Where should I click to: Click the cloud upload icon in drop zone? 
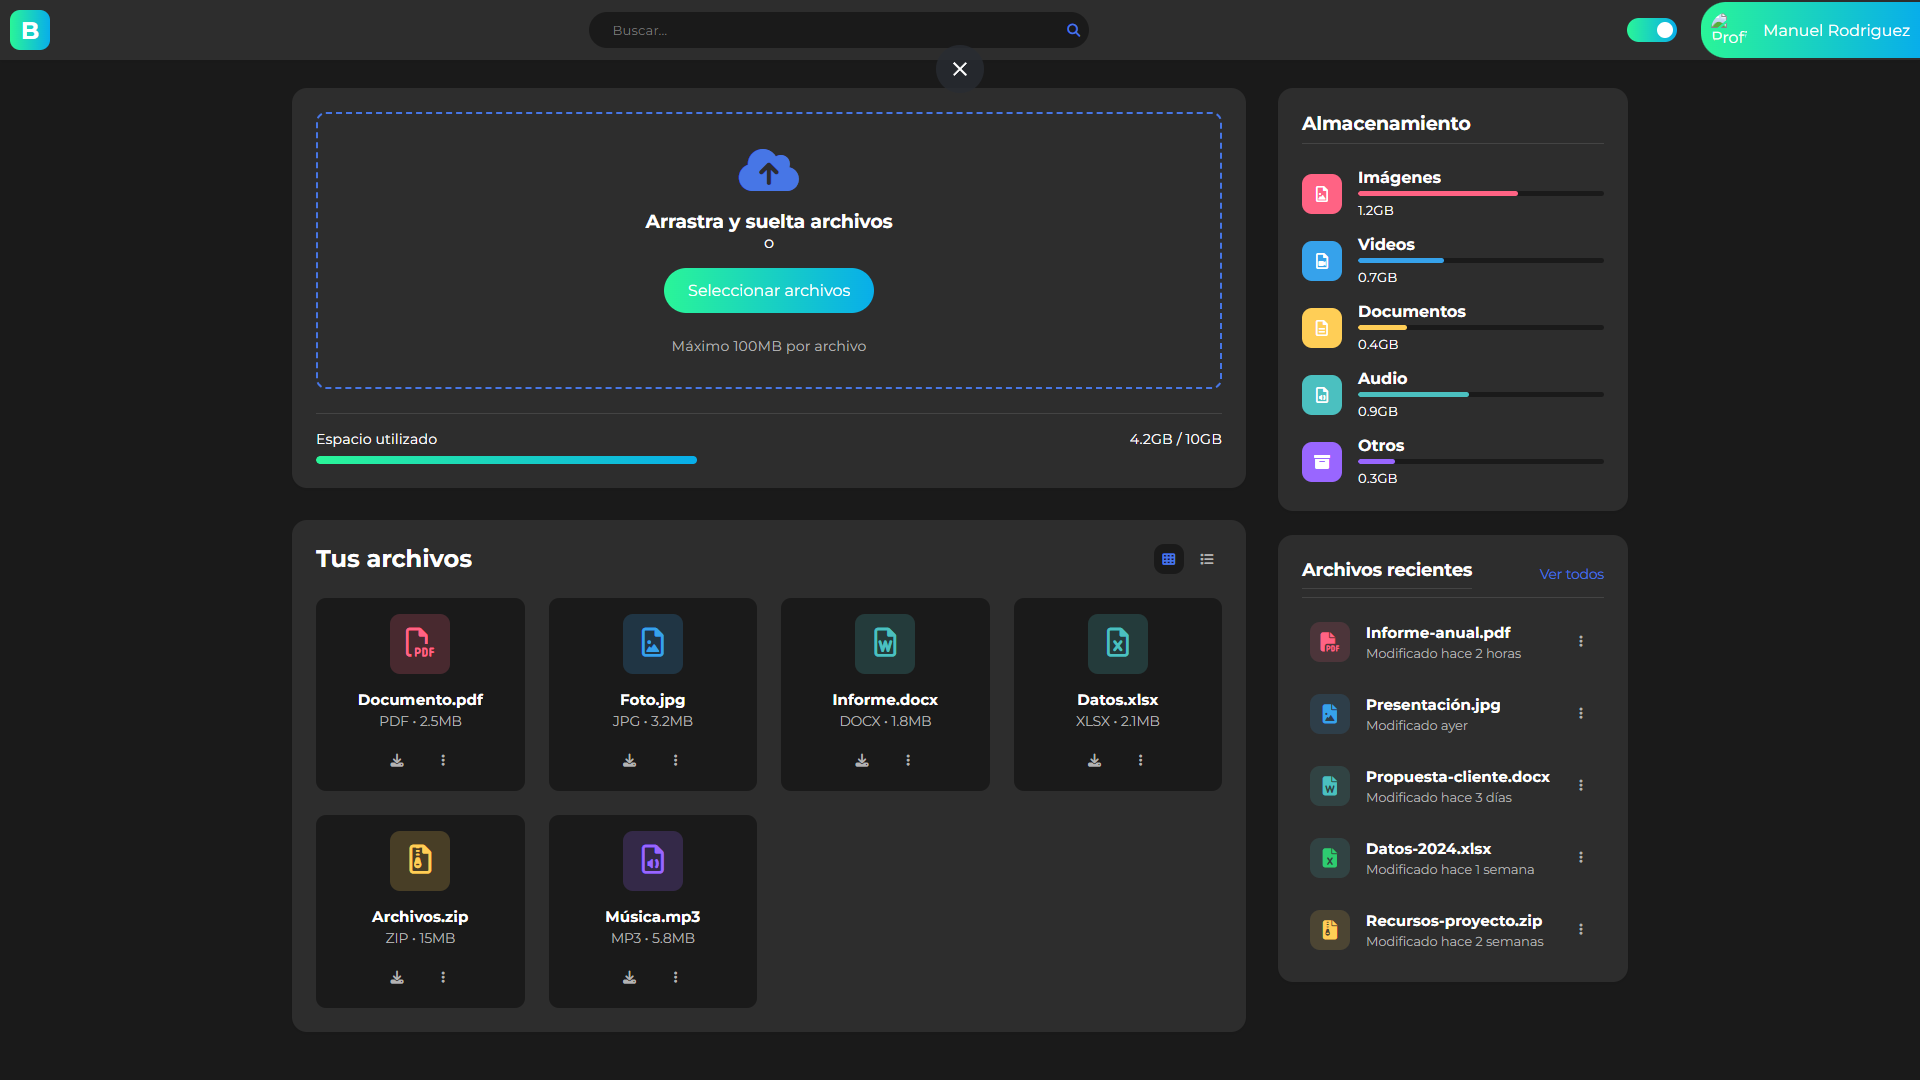click(768, 169)
